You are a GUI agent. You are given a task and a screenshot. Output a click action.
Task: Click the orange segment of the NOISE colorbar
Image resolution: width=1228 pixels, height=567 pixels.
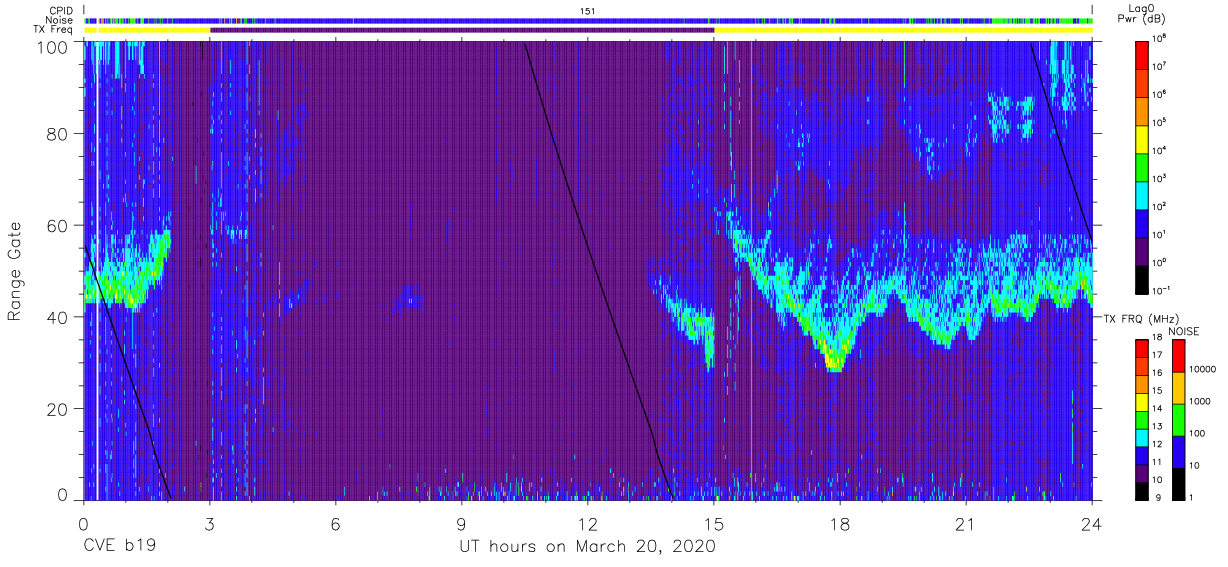point(1178,387)
